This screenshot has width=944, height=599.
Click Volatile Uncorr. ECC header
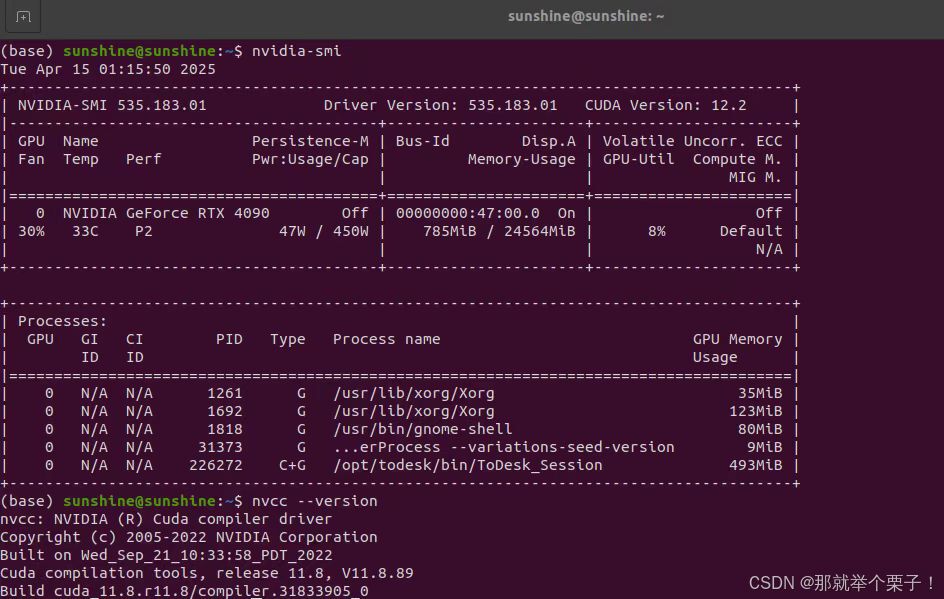tap(692, 141)
